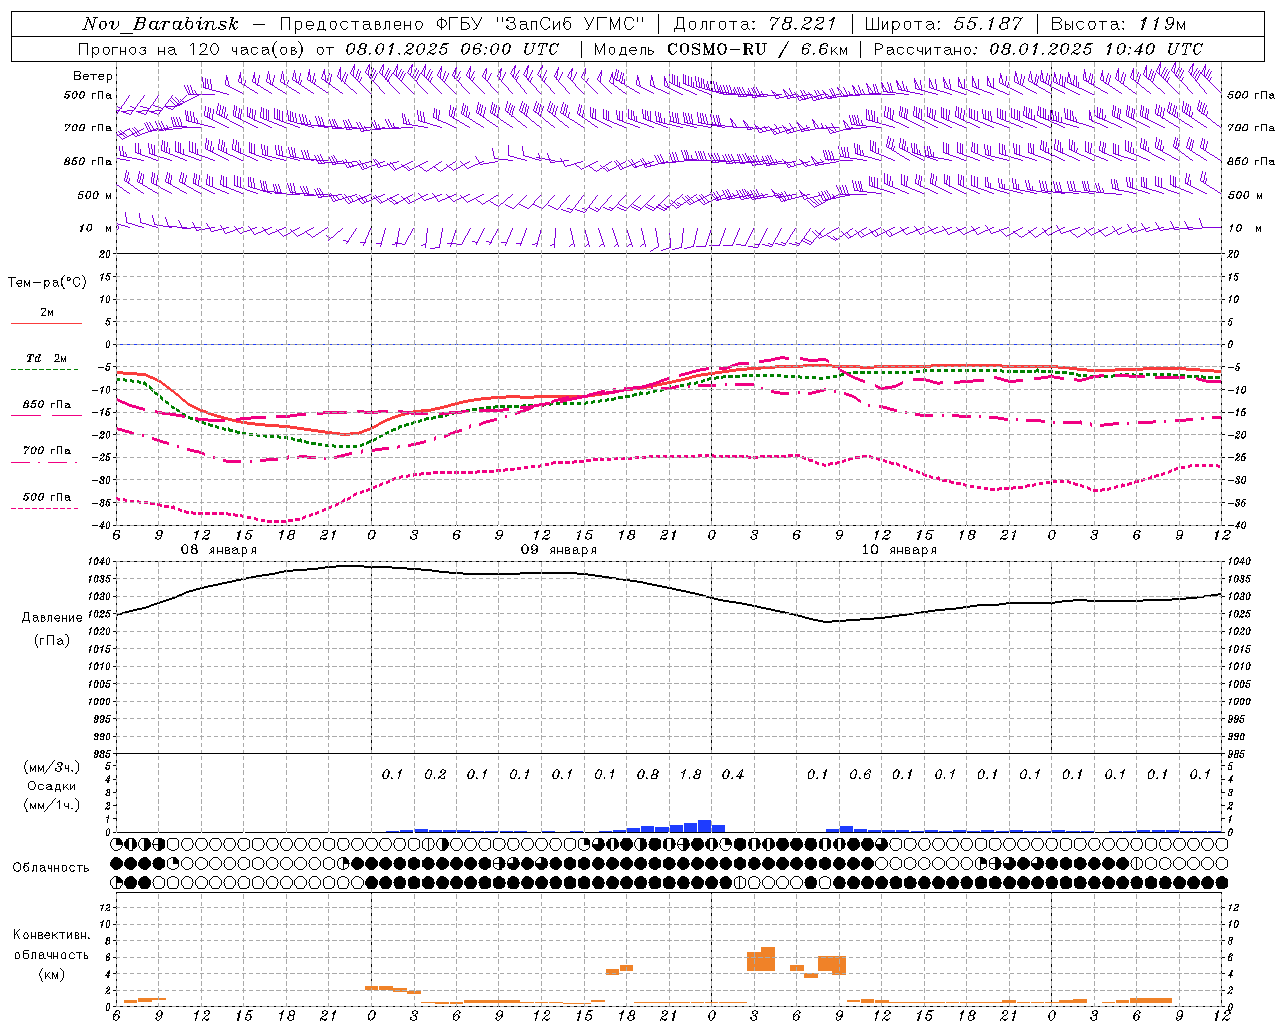Click the 08.01.2025 06:00 UTC start time
Screen dimensions: 1280x1024
pyautogui.click(x=452, y=49)
